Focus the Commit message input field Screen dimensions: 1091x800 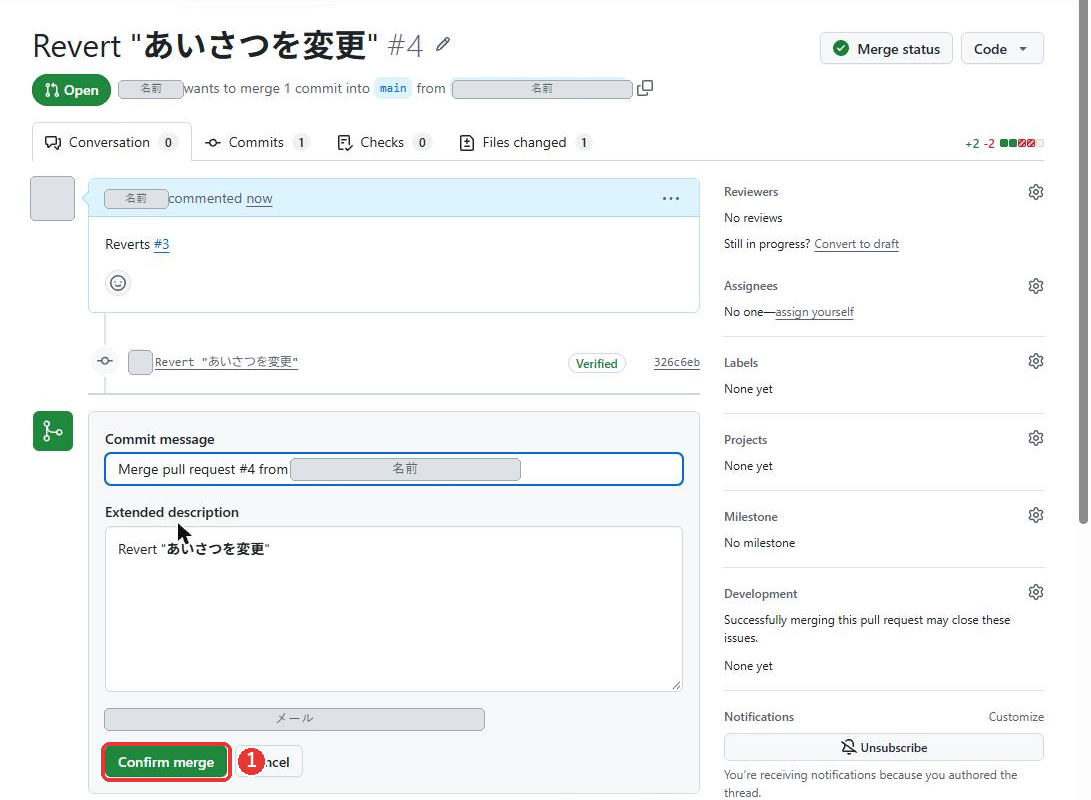pos(394,470)
